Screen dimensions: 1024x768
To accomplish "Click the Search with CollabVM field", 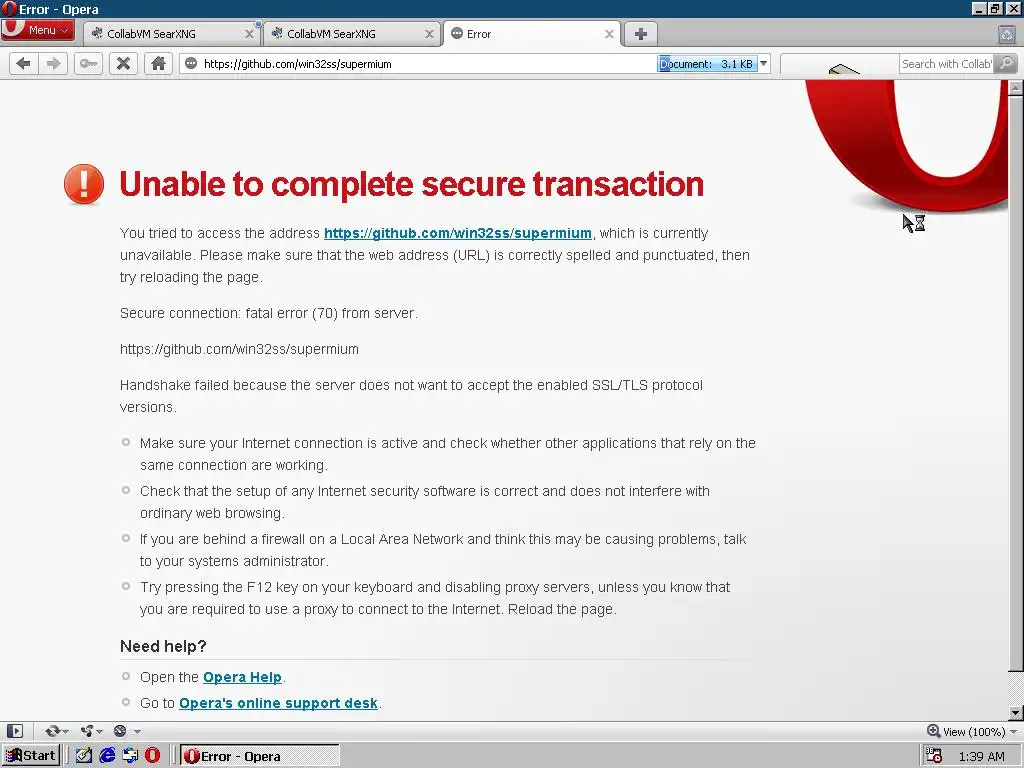I will (x=946, y=63).
